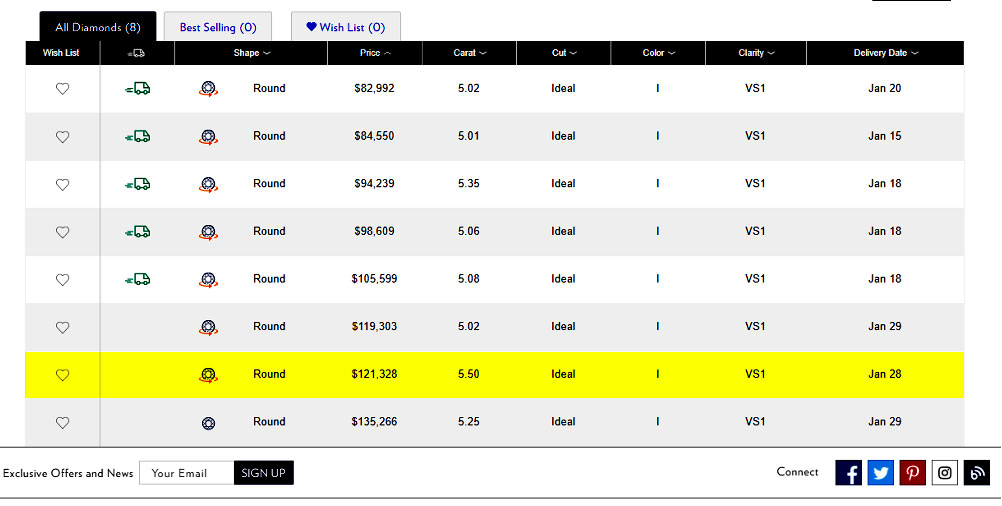The image size is (1002, 506).
Task: Open Facebook social icon
Action: click(x=848, y=473)
